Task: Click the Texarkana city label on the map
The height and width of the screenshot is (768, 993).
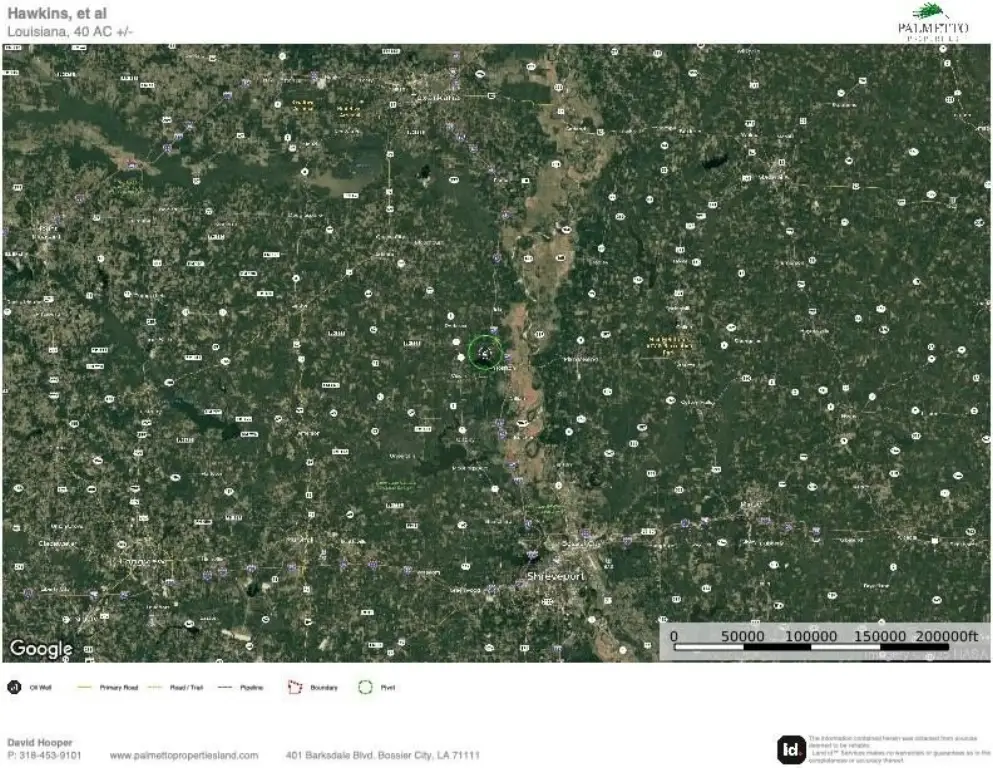Action: (x=437, y=98)
